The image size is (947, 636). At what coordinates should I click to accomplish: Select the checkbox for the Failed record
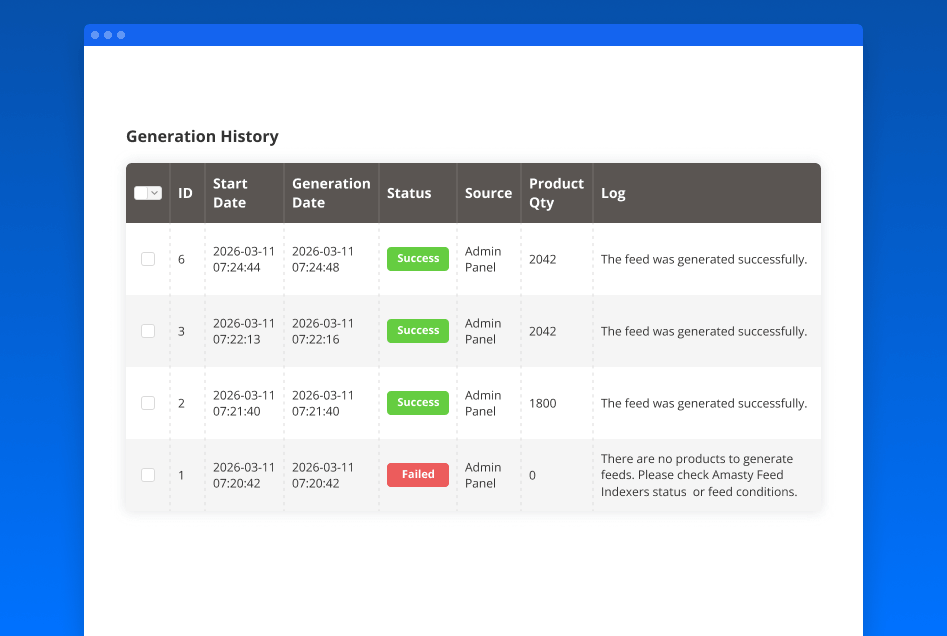coord(147,475)
